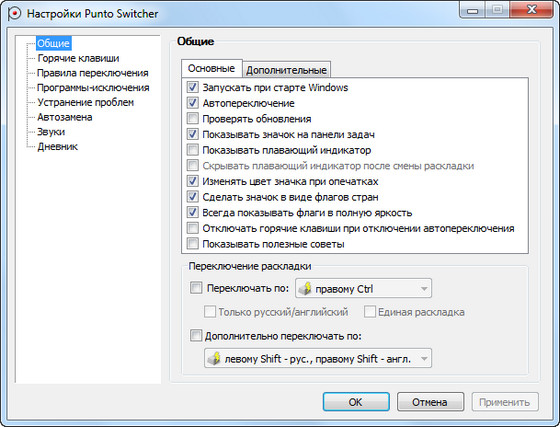This screenshot has height=427, width=560.
Task: Toggle Всегда показывать флаги в полную яркость
Action: [x=192, y=212]
